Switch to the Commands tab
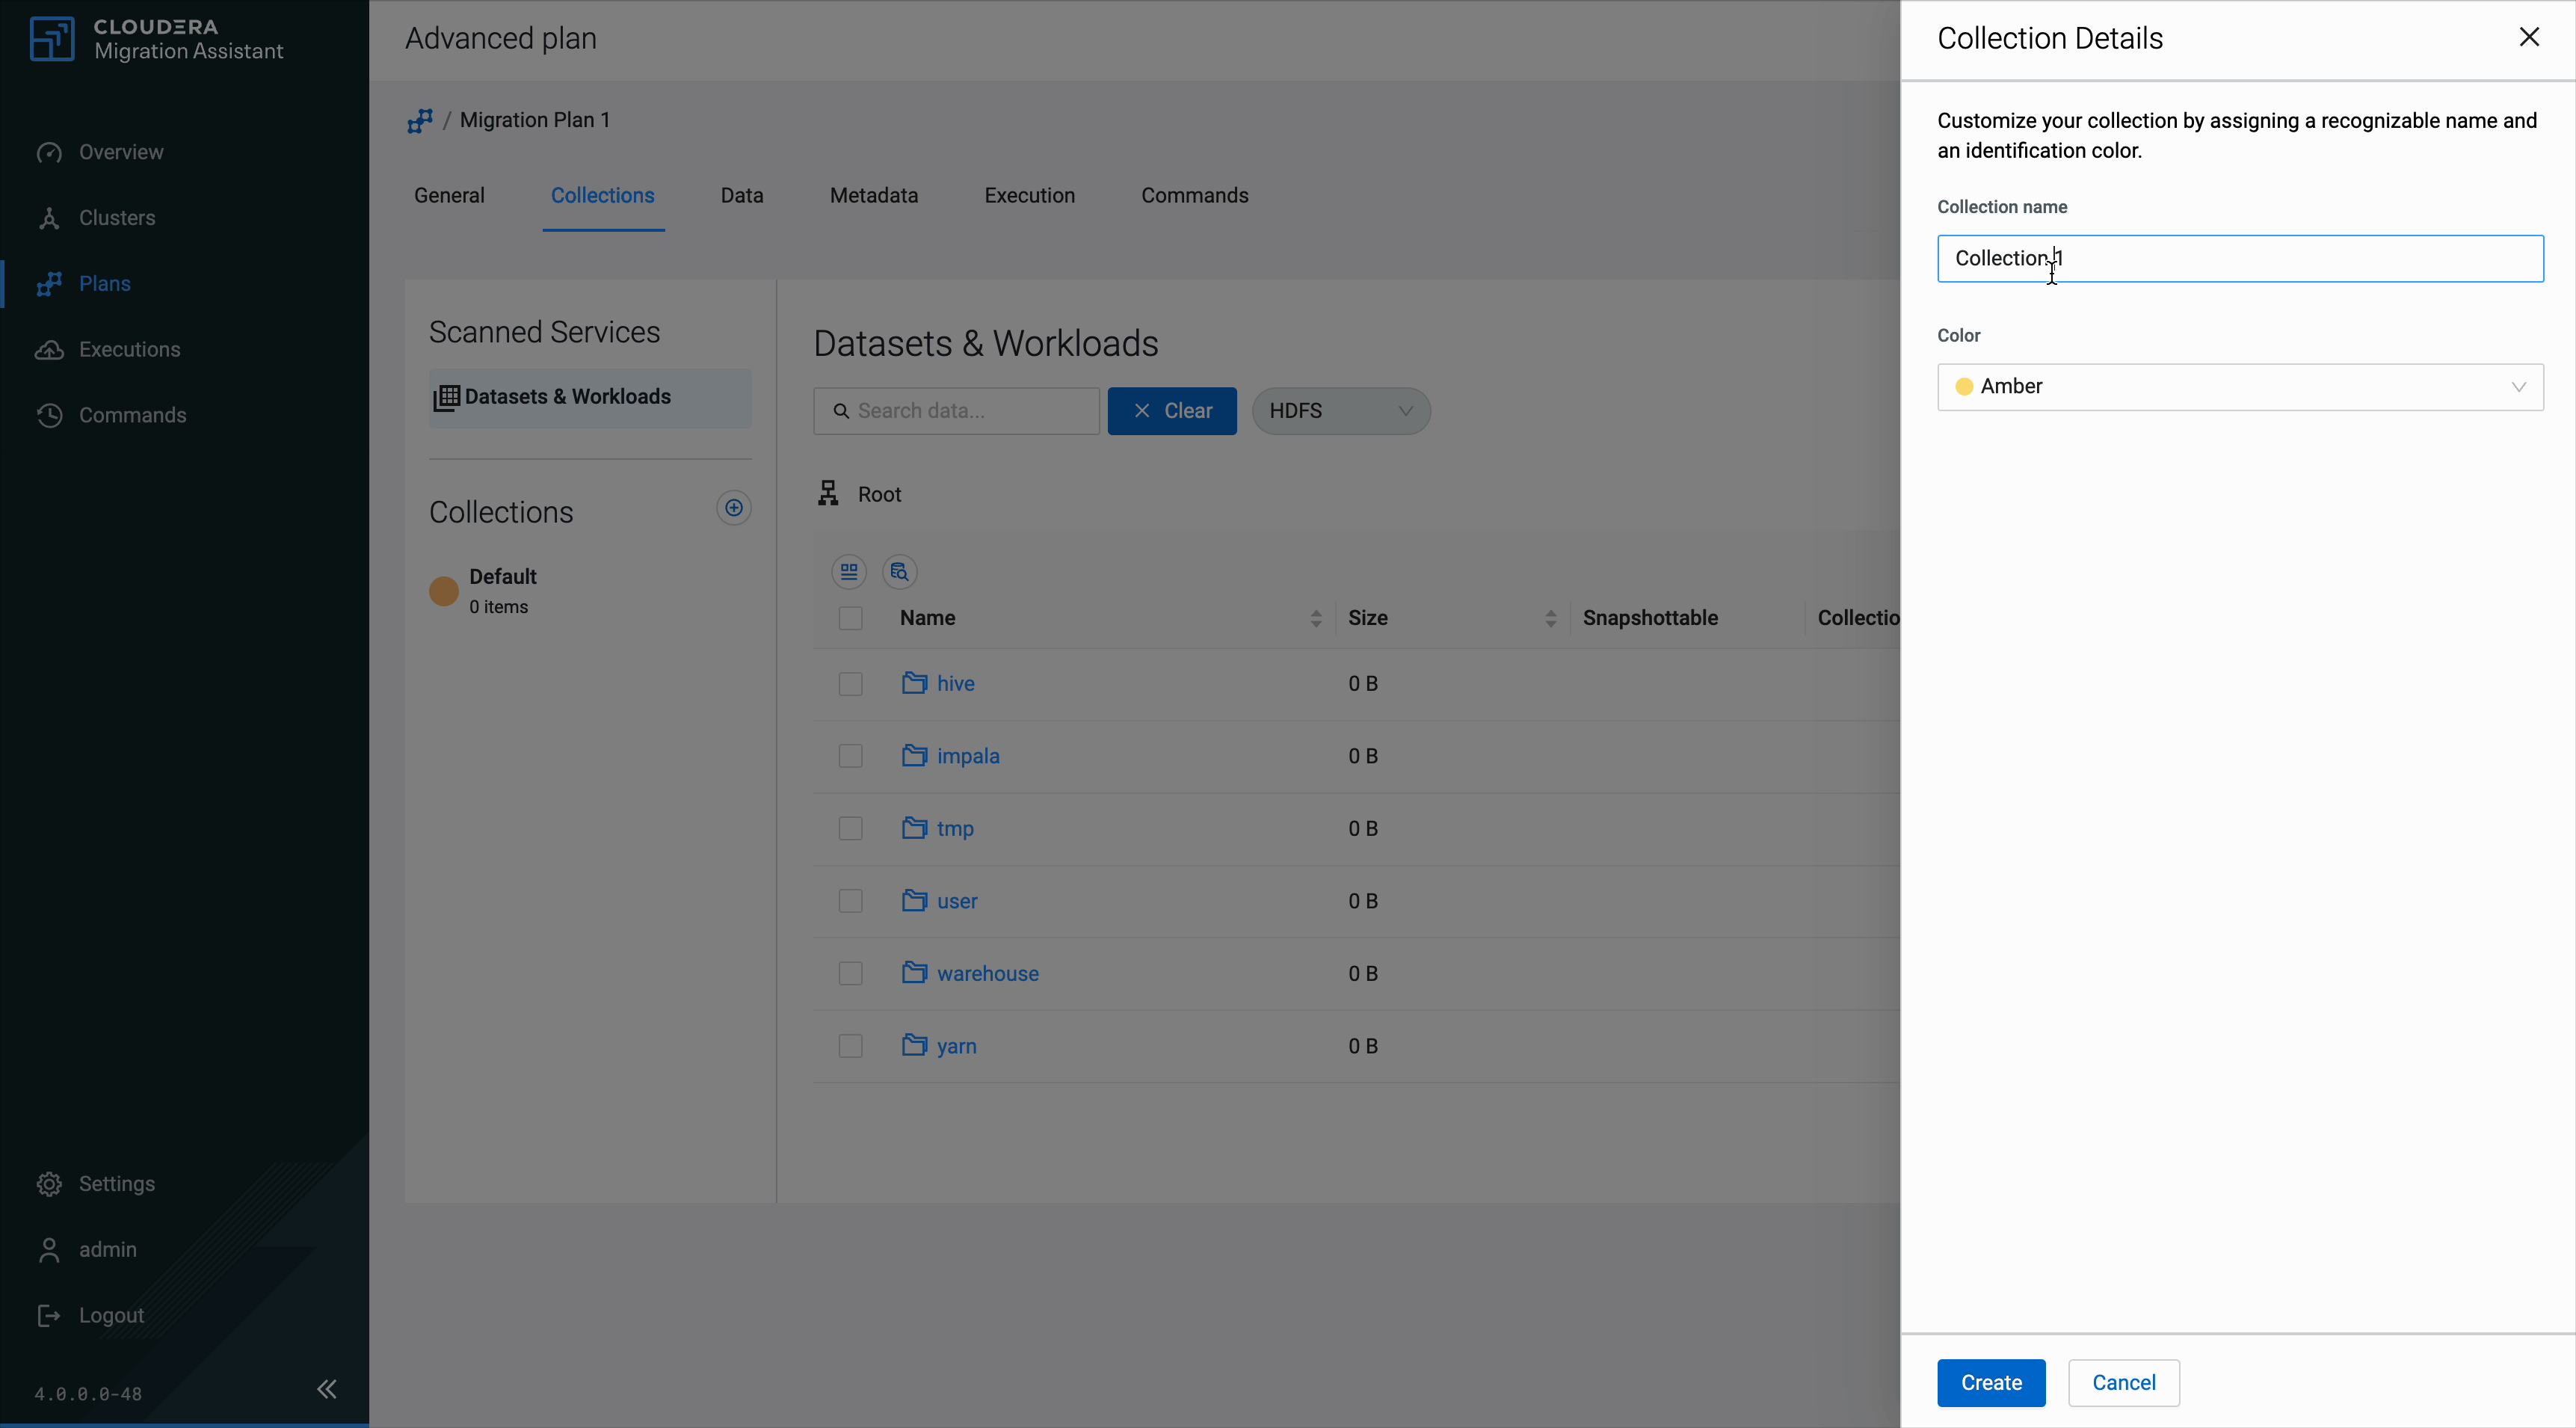Viewport: 2576px width, 1428px height. pos(1195,196)
